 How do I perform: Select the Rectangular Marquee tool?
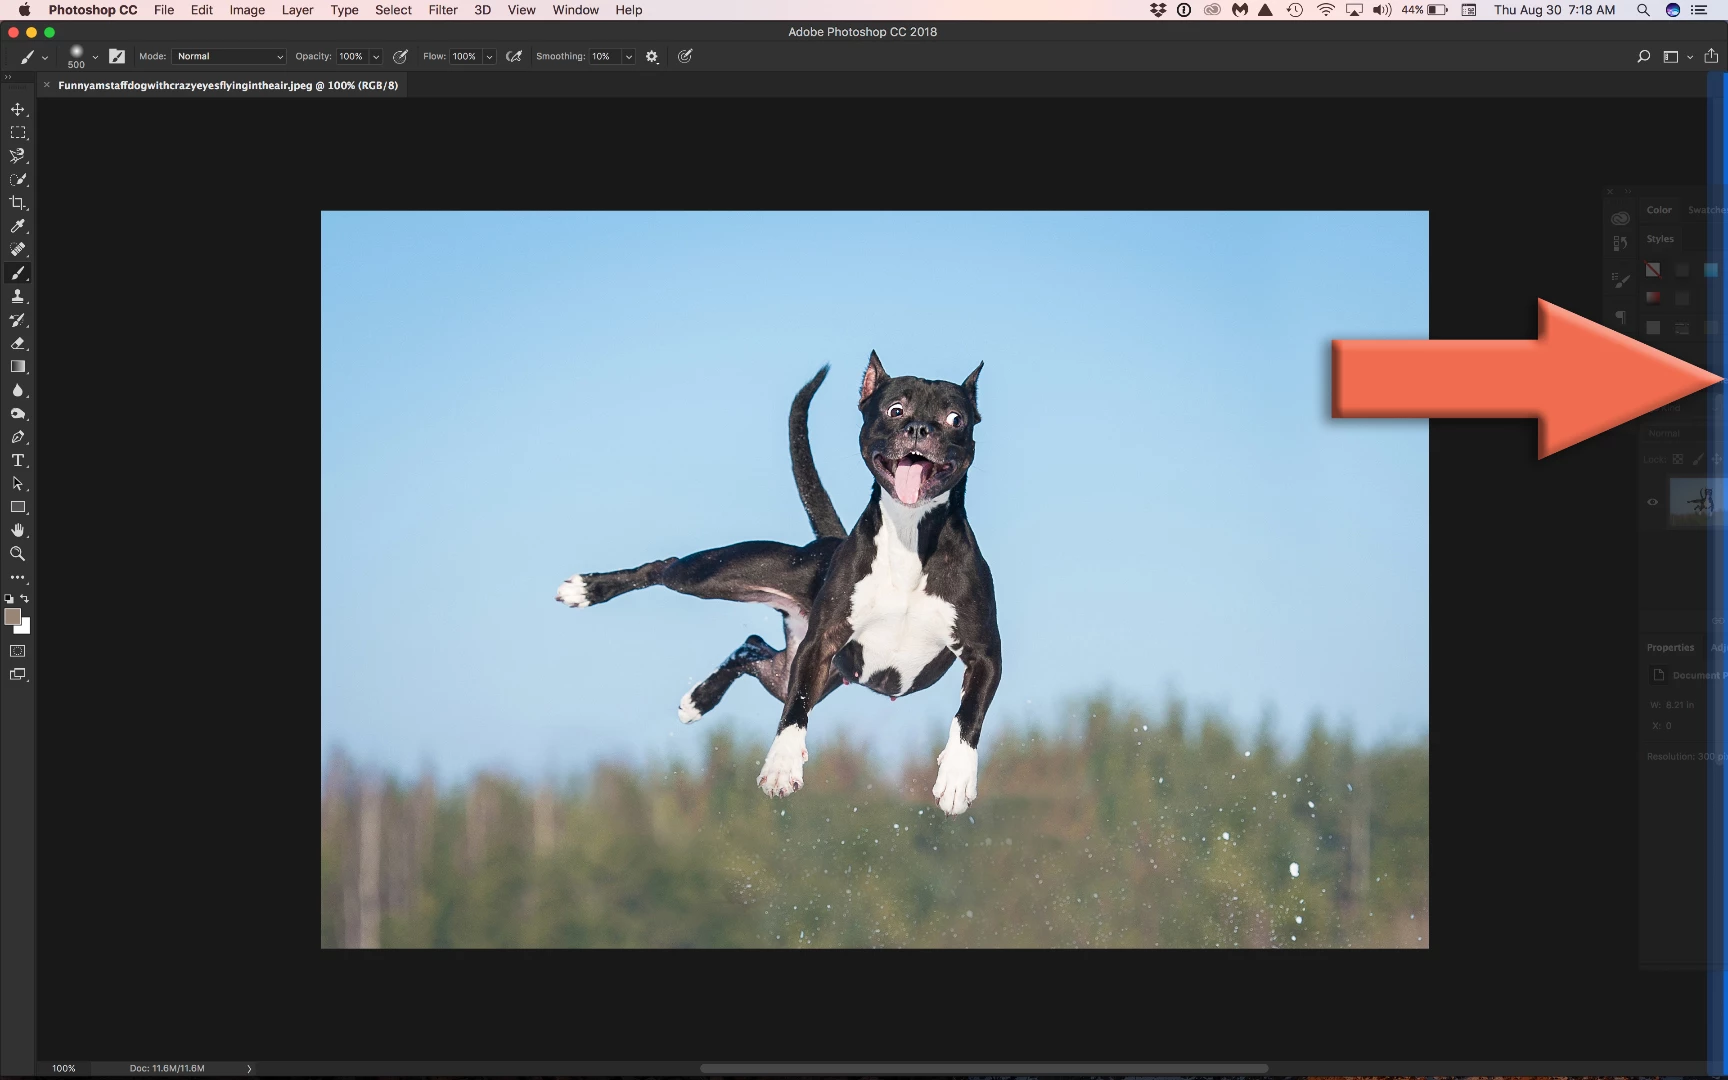point(18,132)
